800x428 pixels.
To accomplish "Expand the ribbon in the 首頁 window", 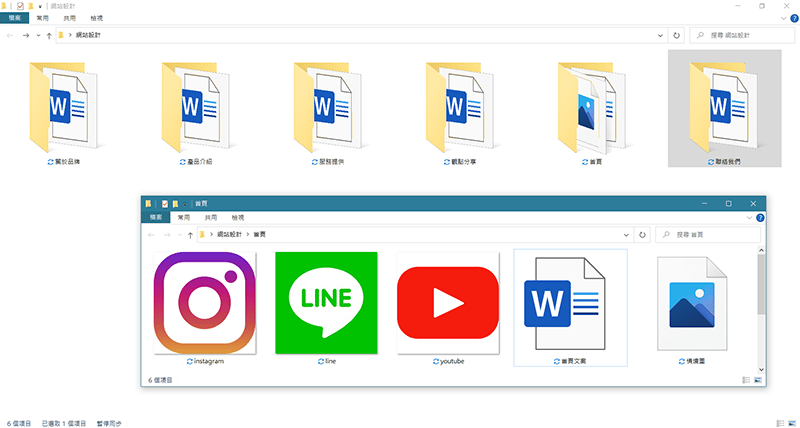I will tap(748, 217).
